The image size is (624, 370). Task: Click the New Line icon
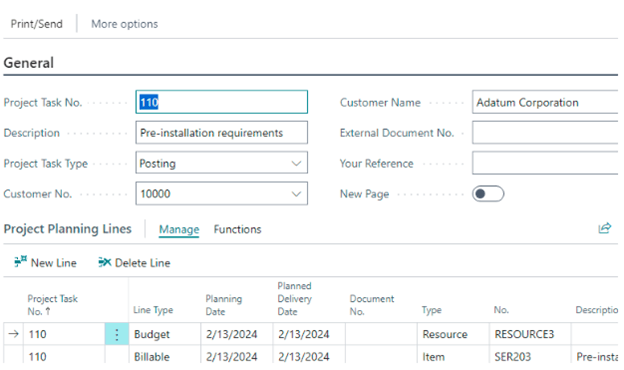(20, 262)
